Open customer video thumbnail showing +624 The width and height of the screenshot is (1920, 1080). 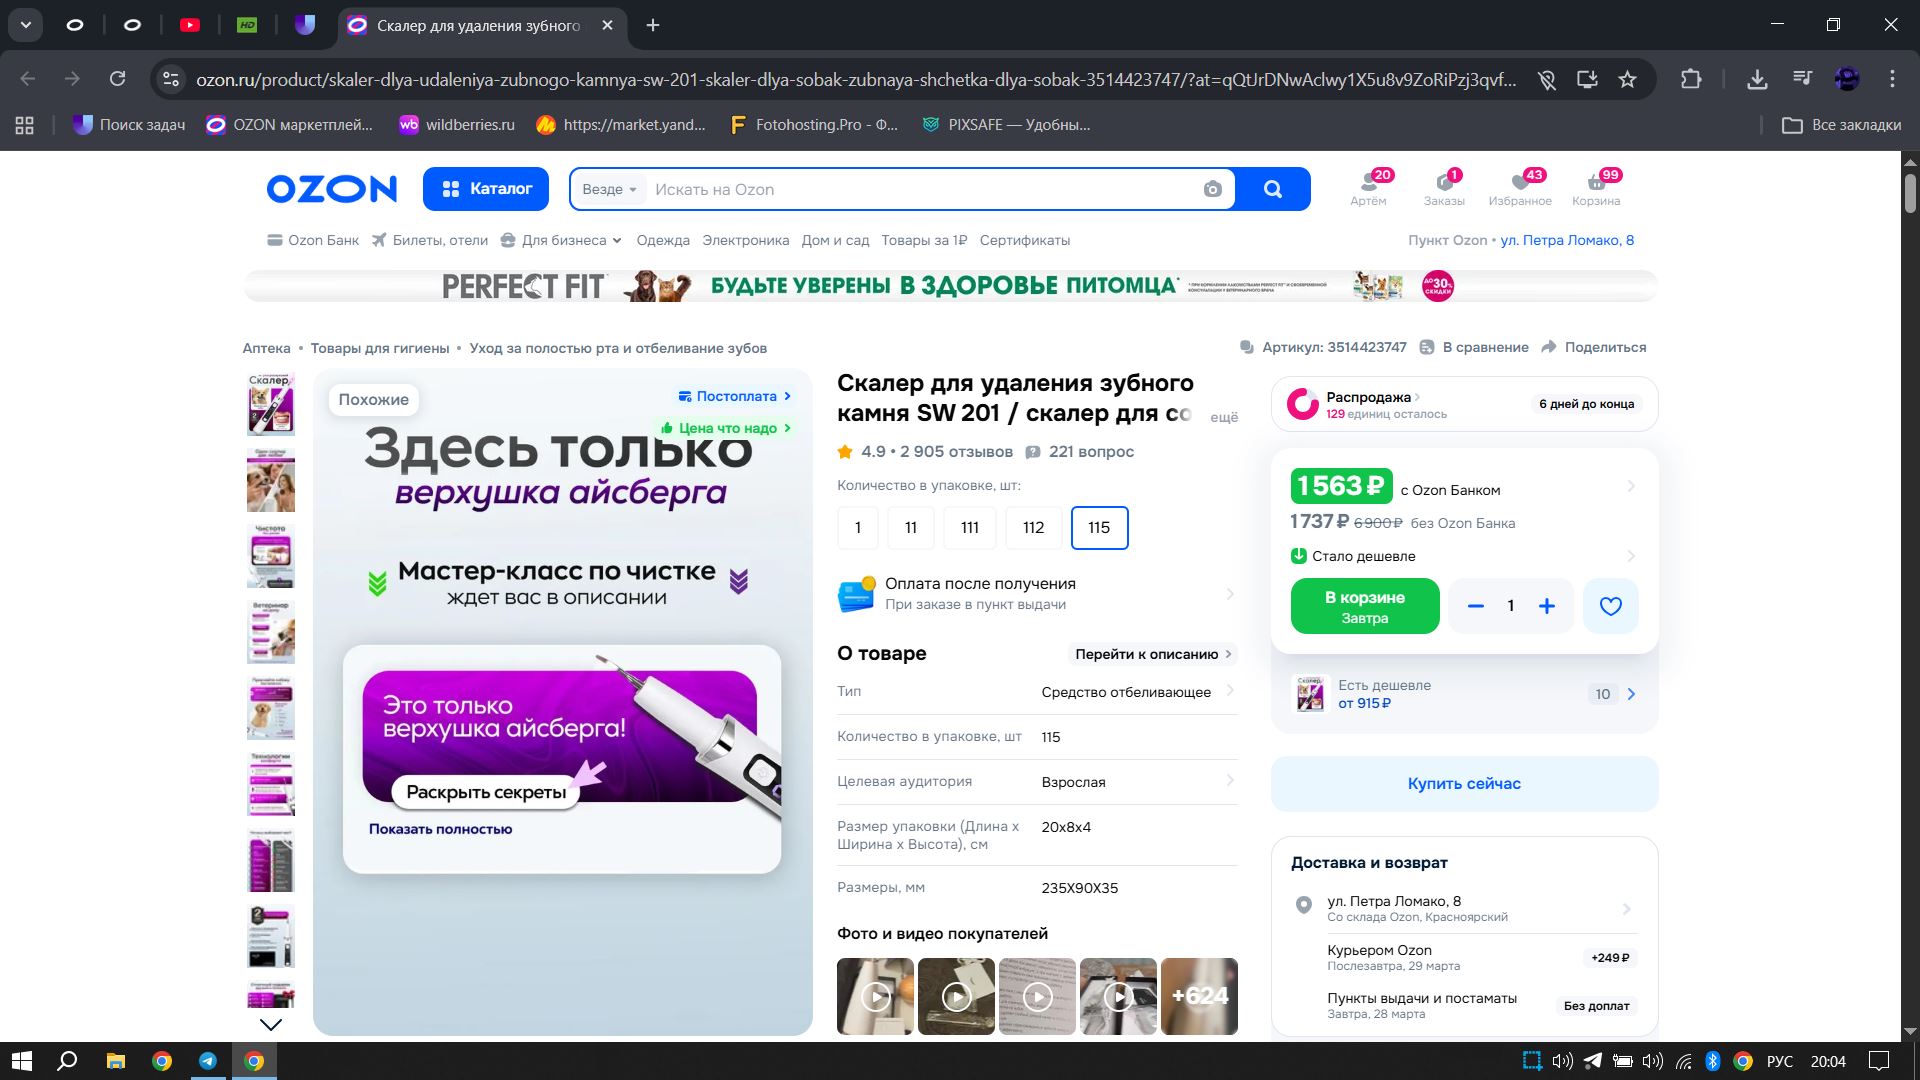1199,996
